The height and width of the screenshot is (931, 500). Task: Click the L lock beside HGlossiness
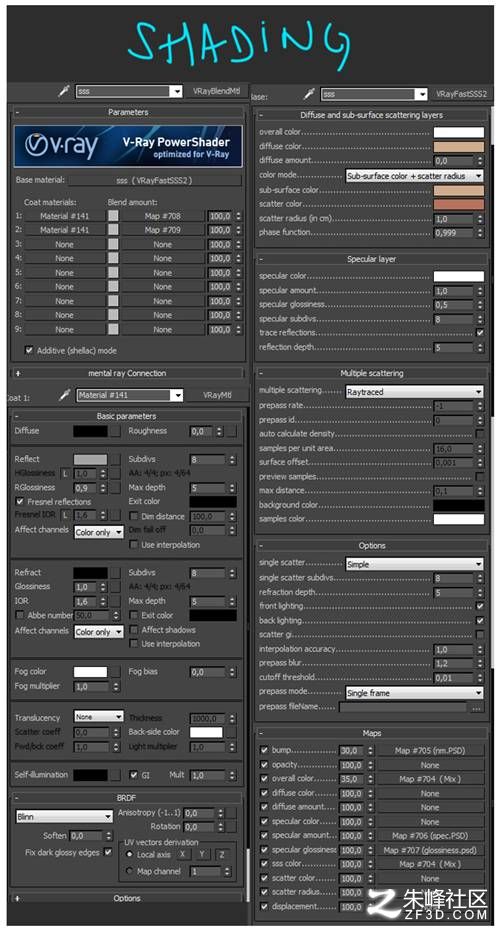point(65,474)
